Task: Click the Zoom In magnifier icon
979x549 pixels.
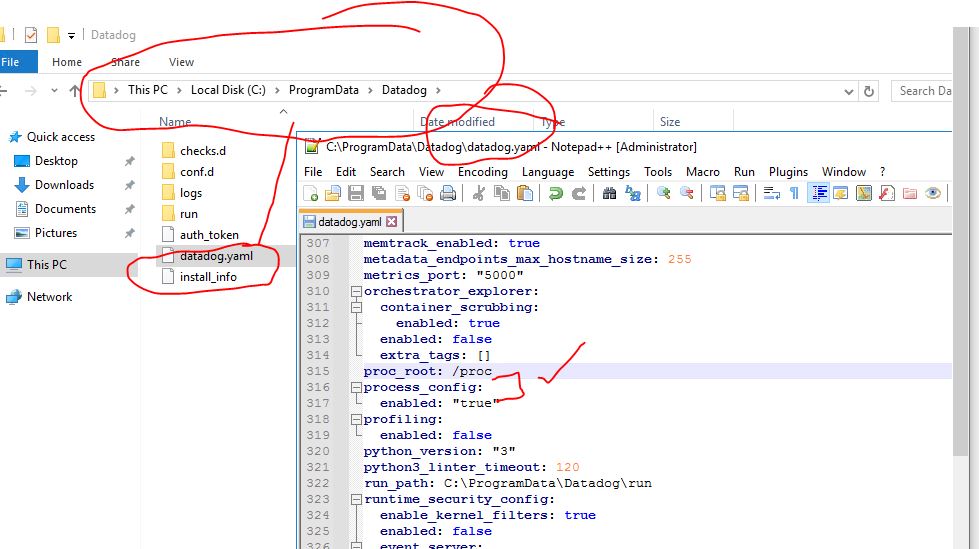Action: pyautogui.click(x=663, y=194)
